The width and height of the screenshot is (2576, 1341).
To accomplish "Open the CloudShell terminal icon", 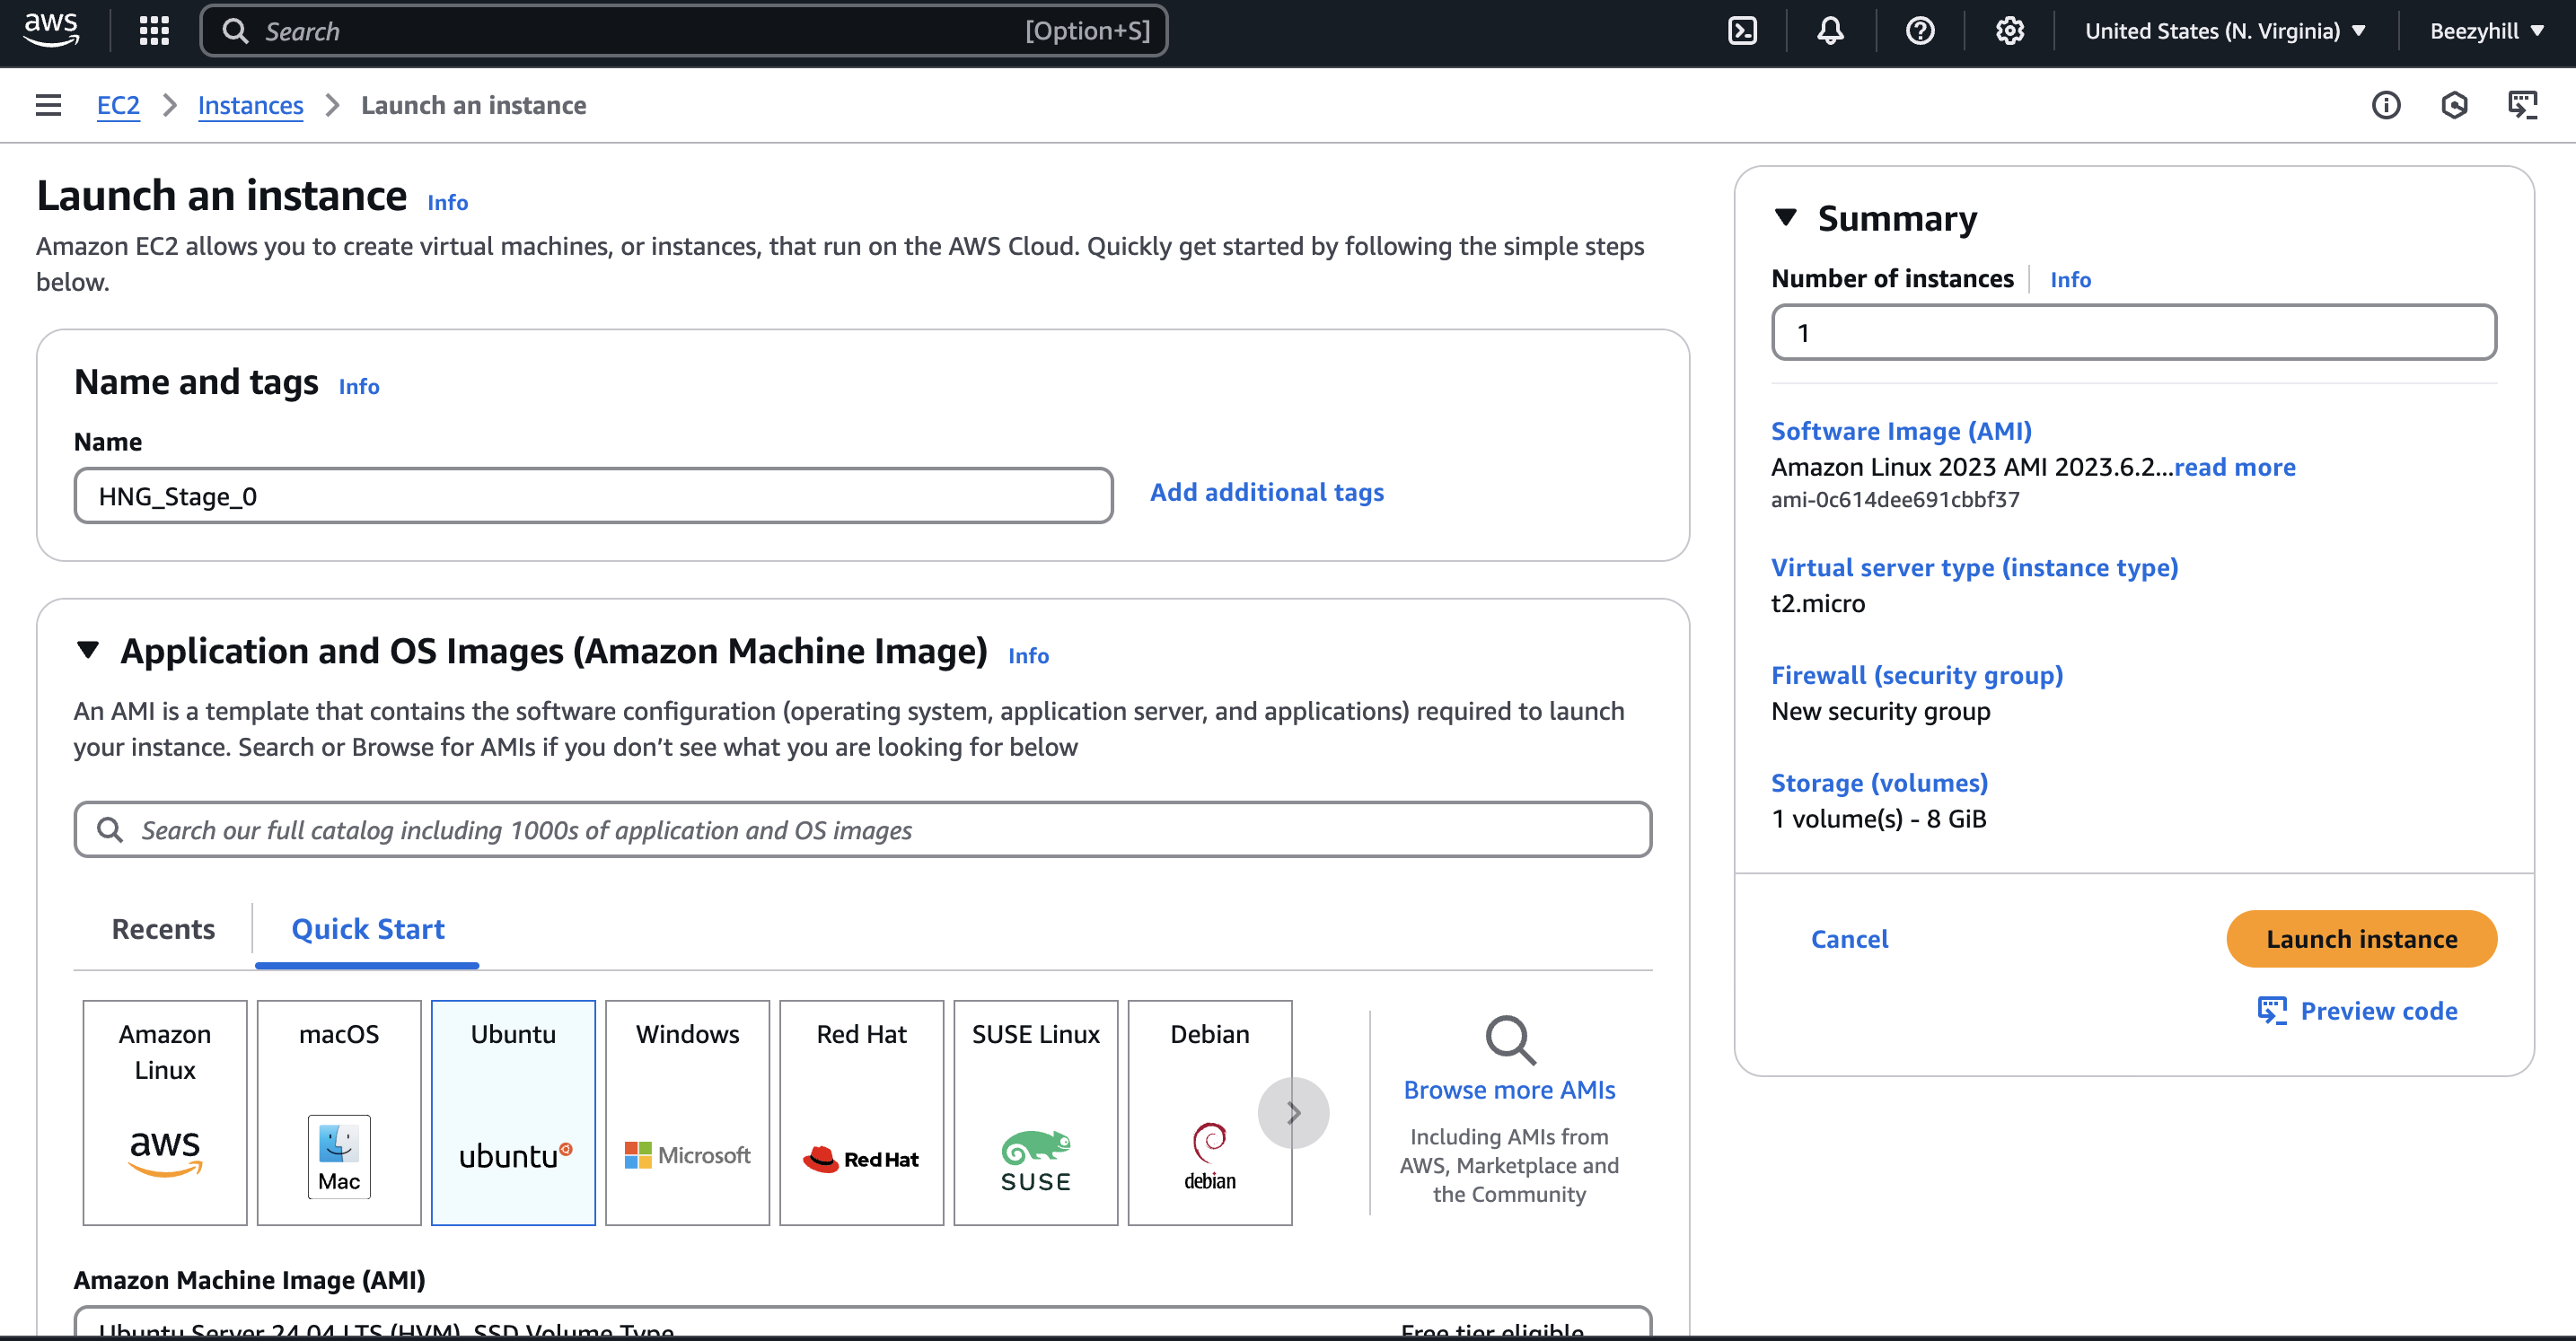I will pyautogui.click(x=1743, y=31).
